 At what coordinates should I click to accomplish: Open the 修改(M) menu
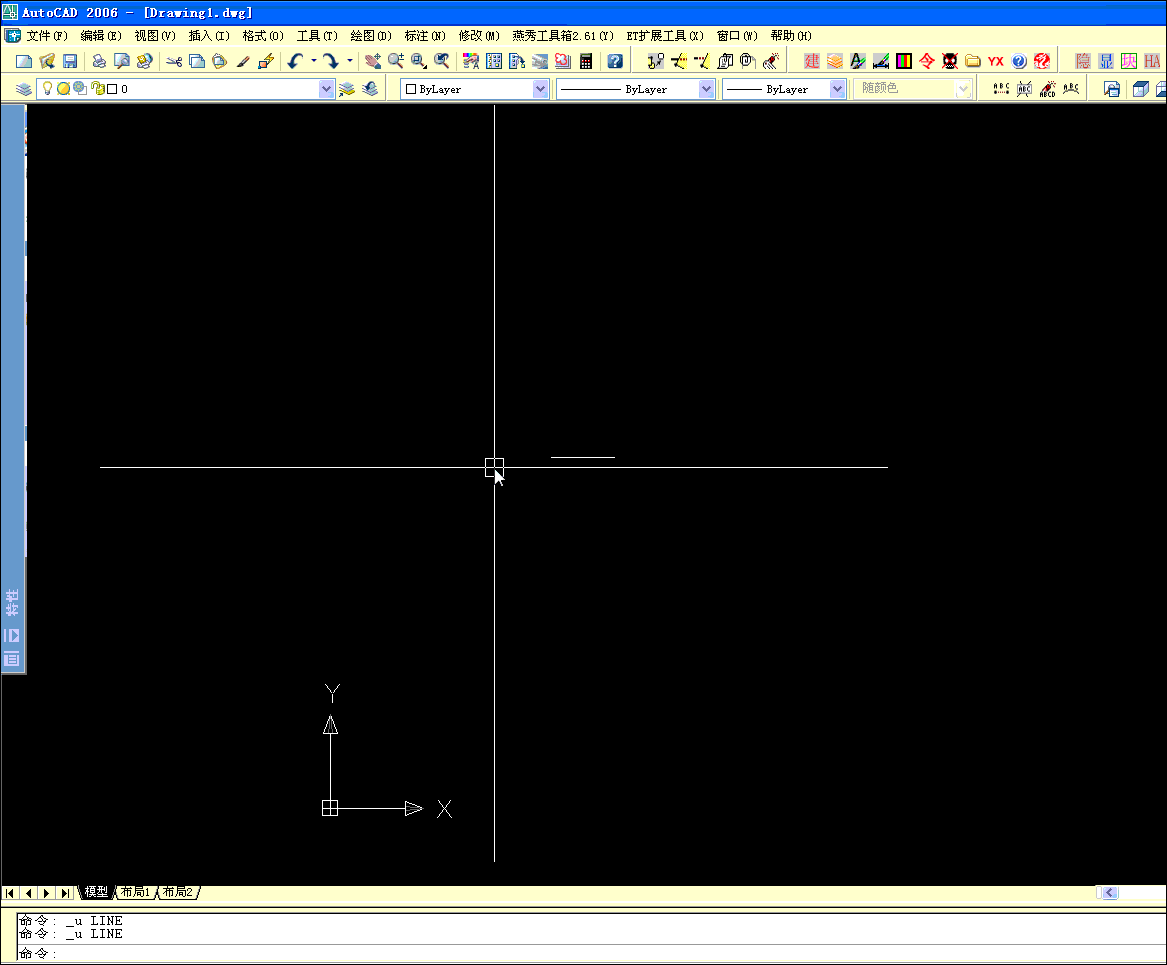click(479, 36)
